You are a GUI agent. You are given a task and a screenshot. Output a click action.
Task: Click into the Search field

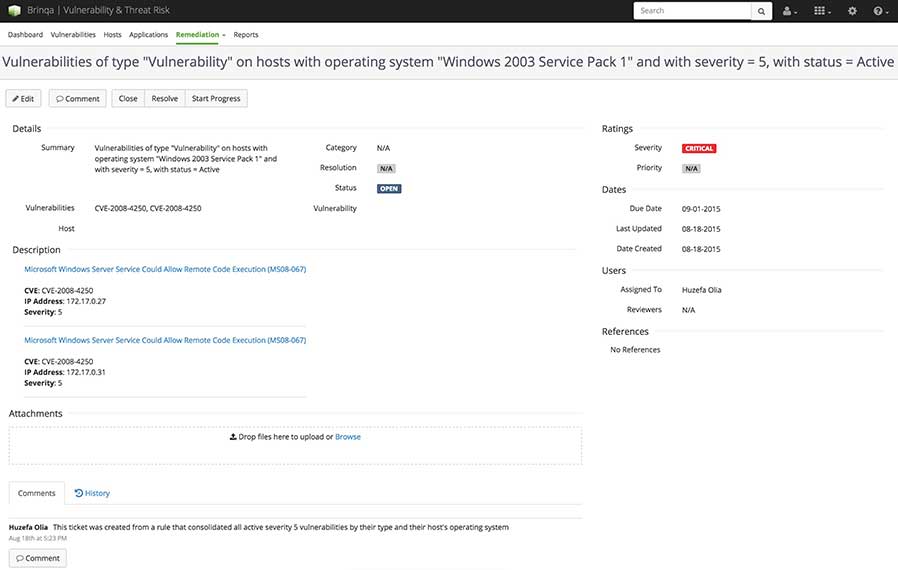click(692, 11)
